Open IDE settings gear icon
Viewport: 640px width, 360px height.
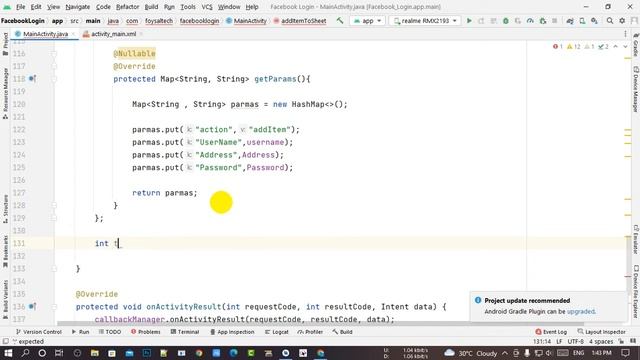coord(622,20)
